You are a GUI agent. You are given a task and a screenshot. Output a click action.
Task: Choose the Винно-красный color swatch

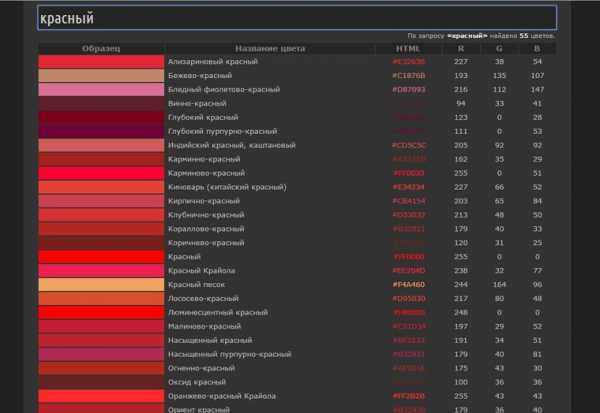click(101, 104)
